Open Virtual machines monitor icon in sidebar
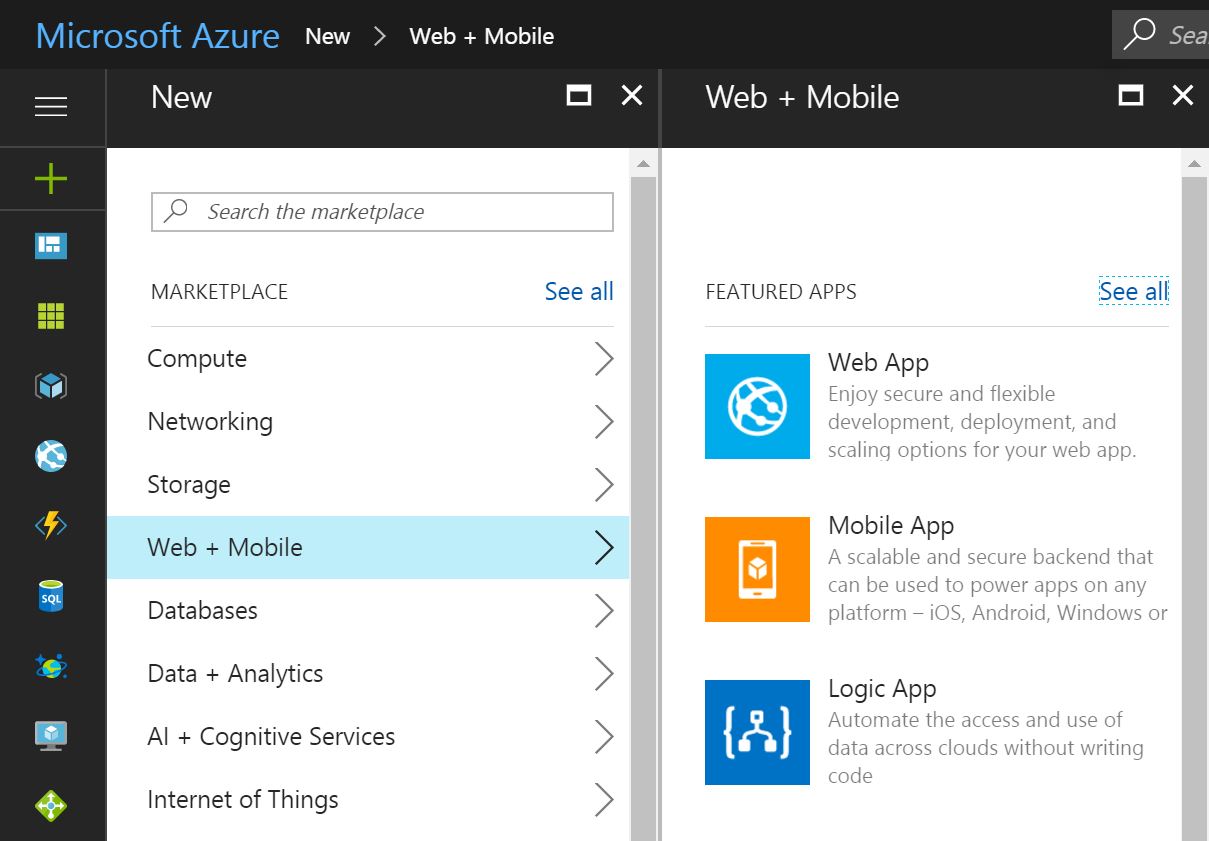 pos(51,736)
